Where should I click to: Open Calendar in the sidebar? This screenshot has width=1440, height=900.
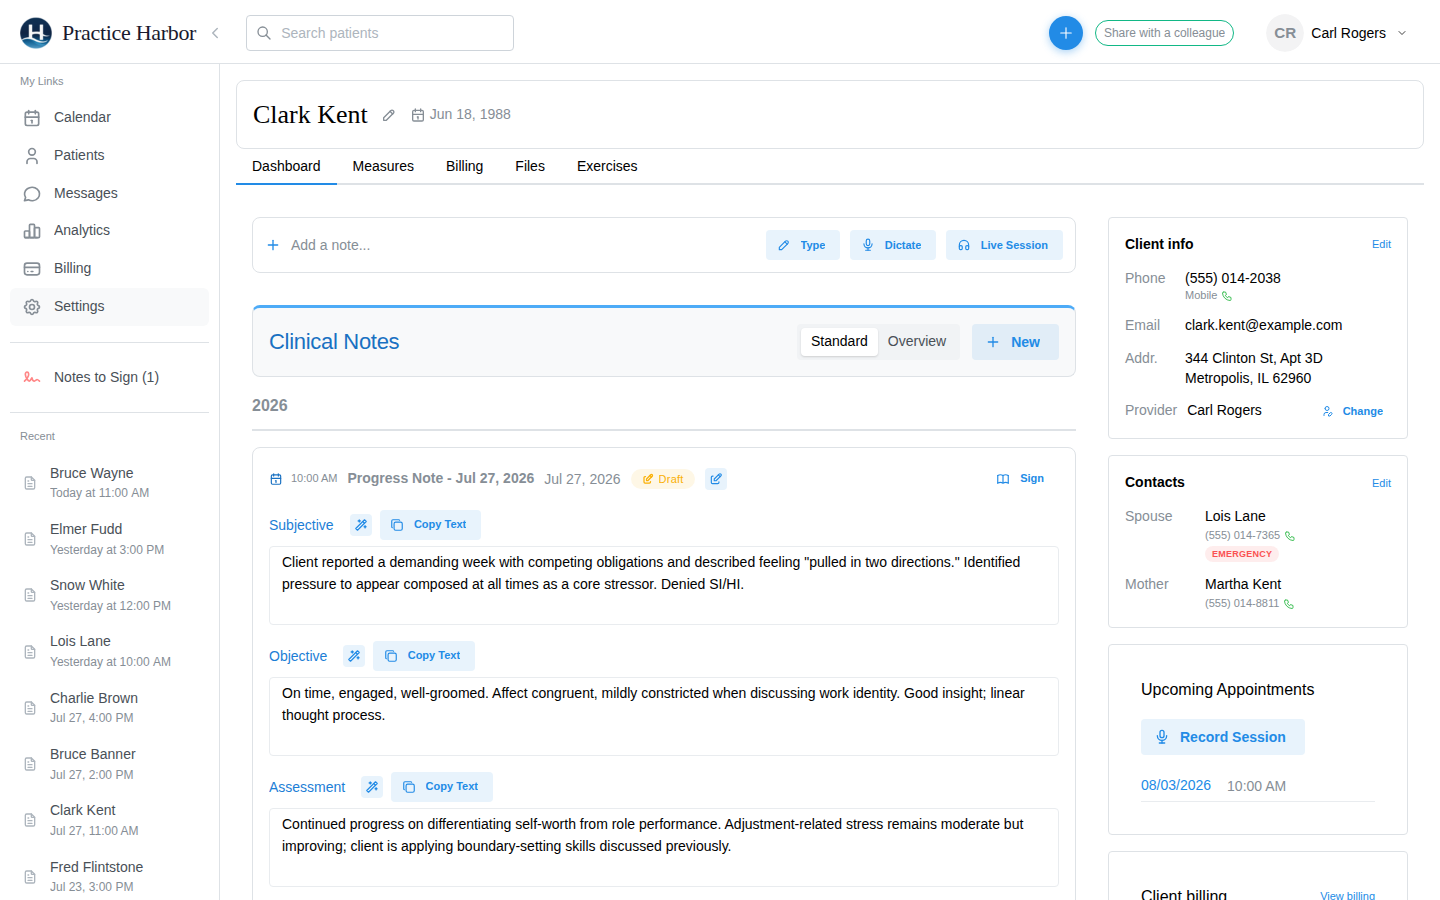110,117
